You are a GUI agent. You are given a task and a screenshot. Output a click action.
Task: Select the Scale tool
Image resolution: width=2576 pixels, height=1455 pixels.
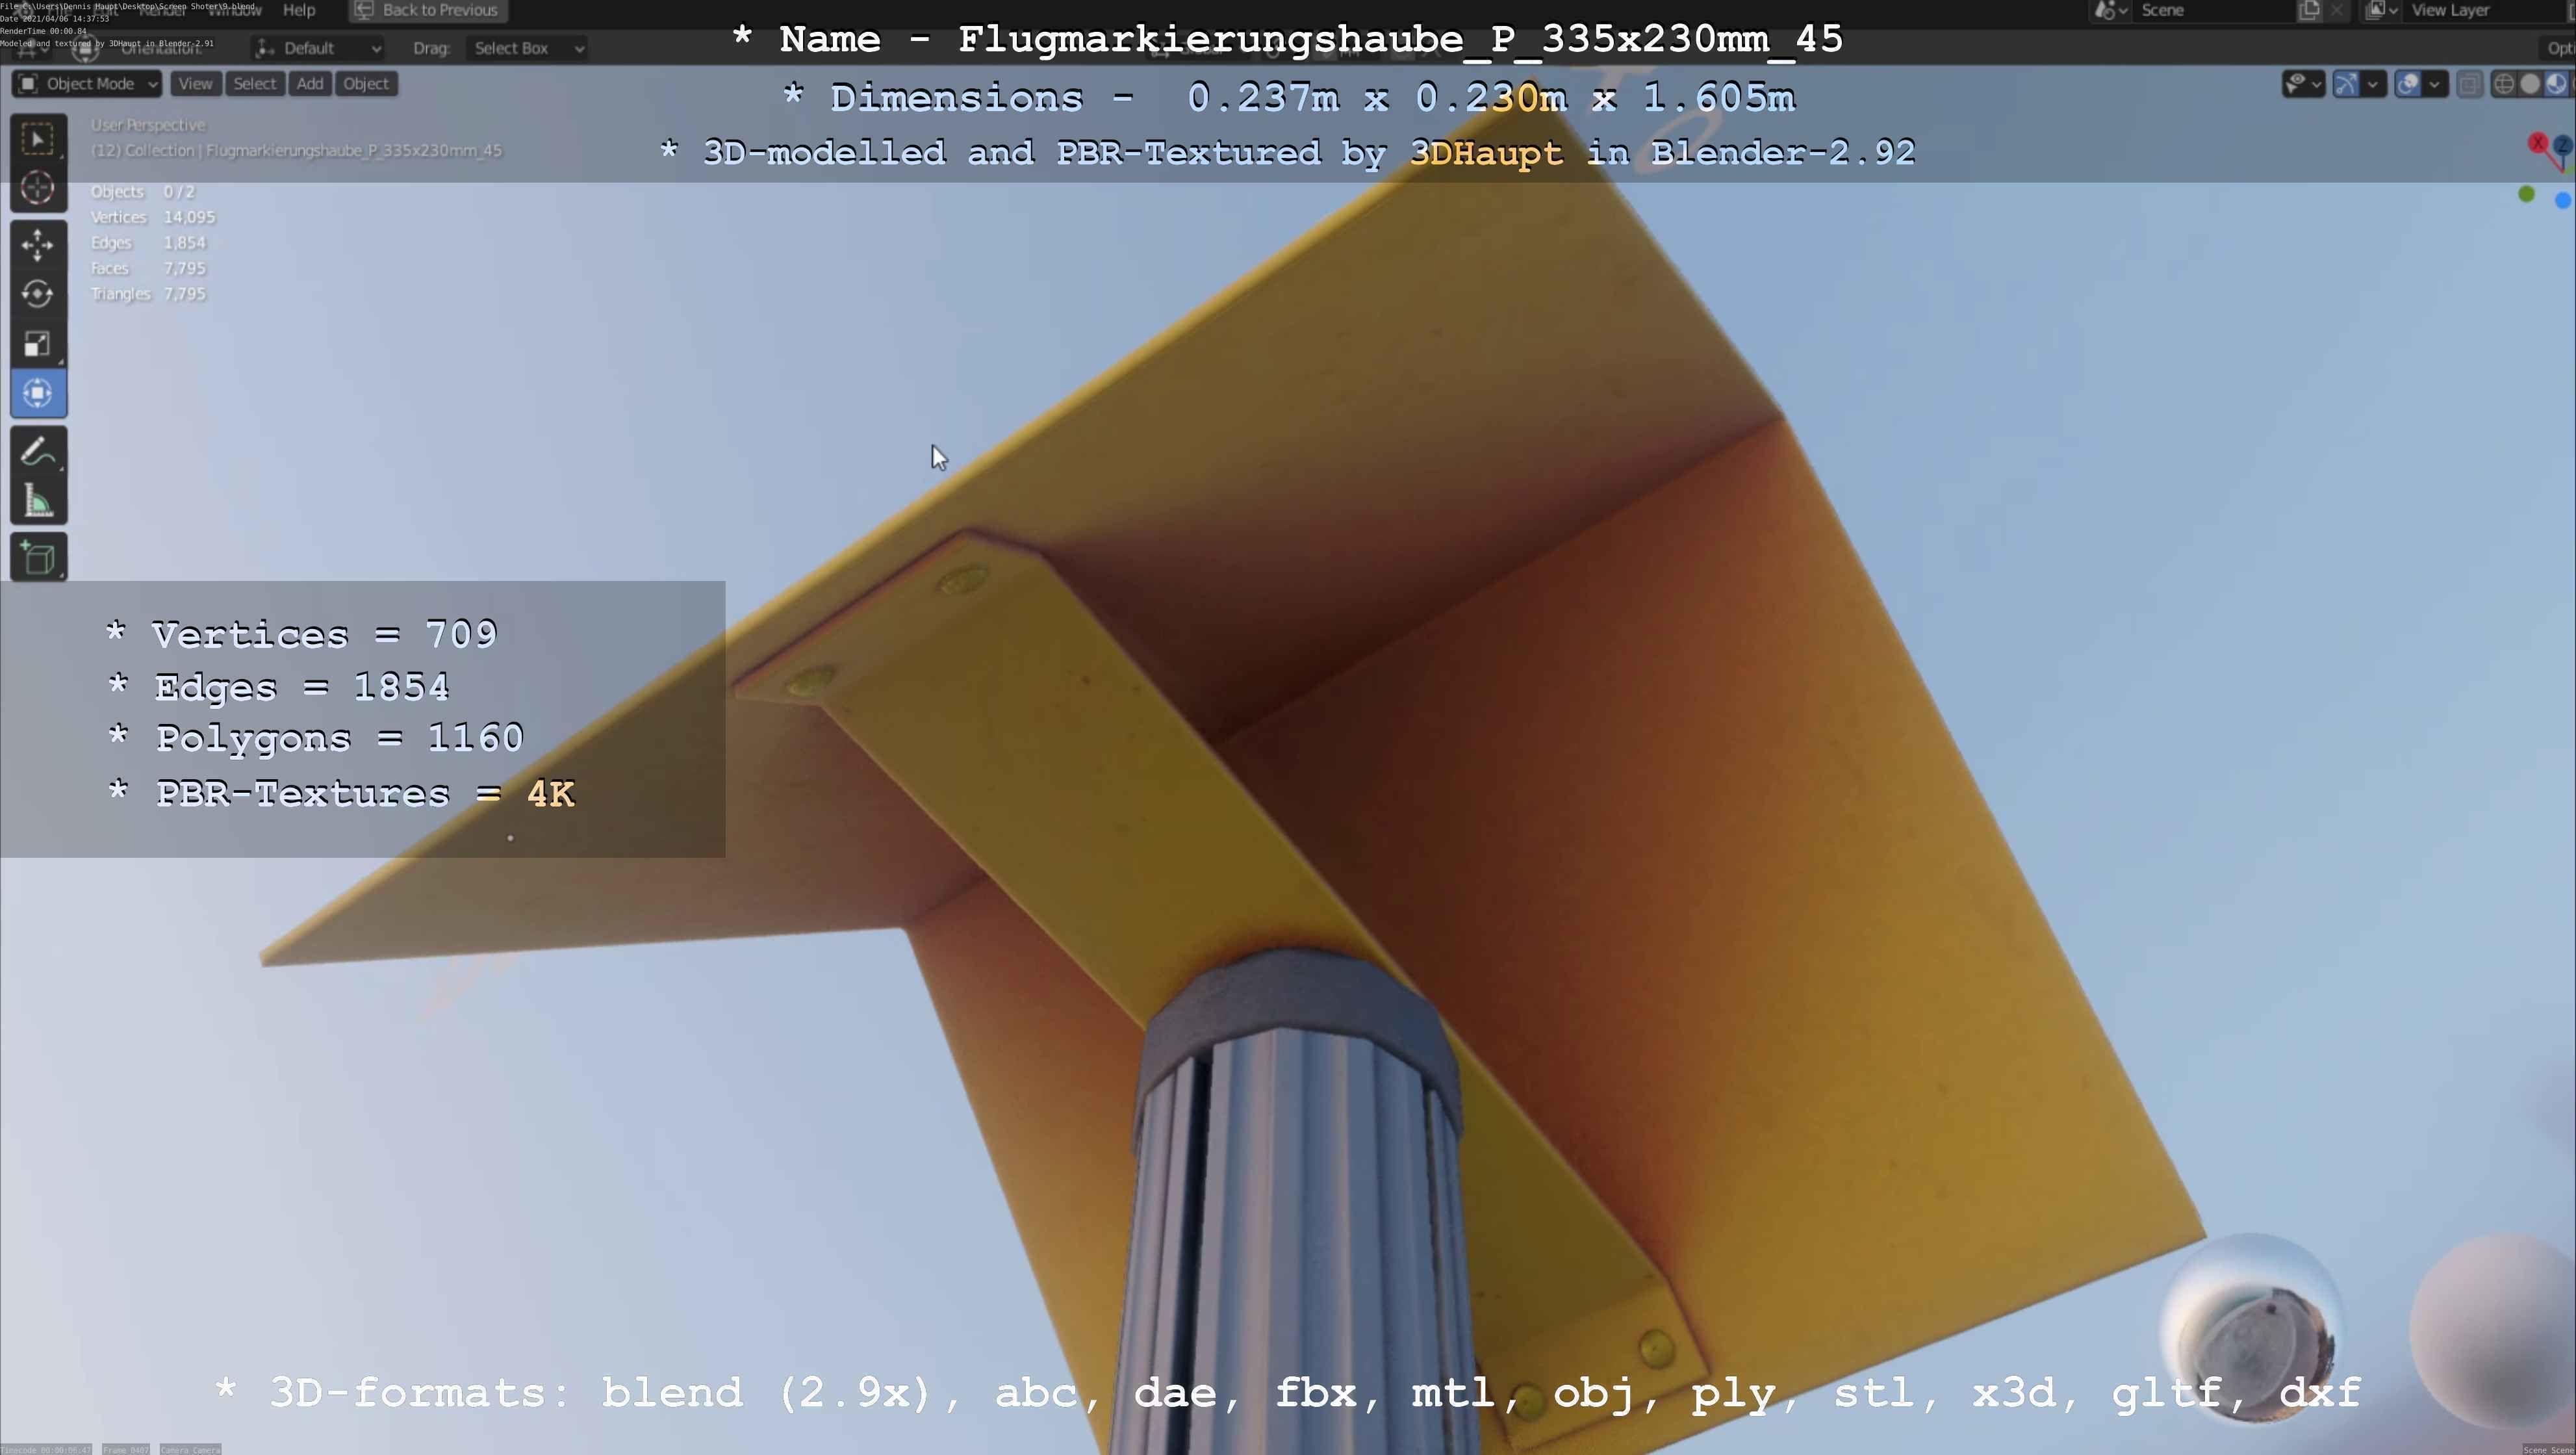click(x=38, y=344)
